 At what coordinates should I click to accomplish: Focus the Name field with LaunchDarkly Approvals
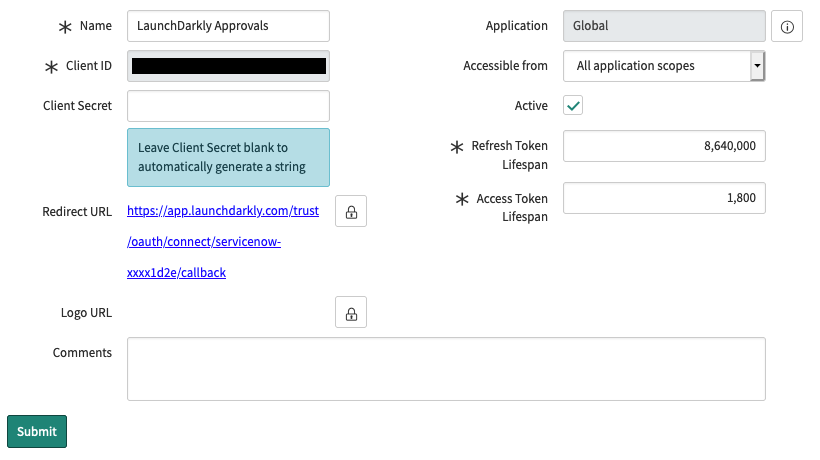coord(228,26)
